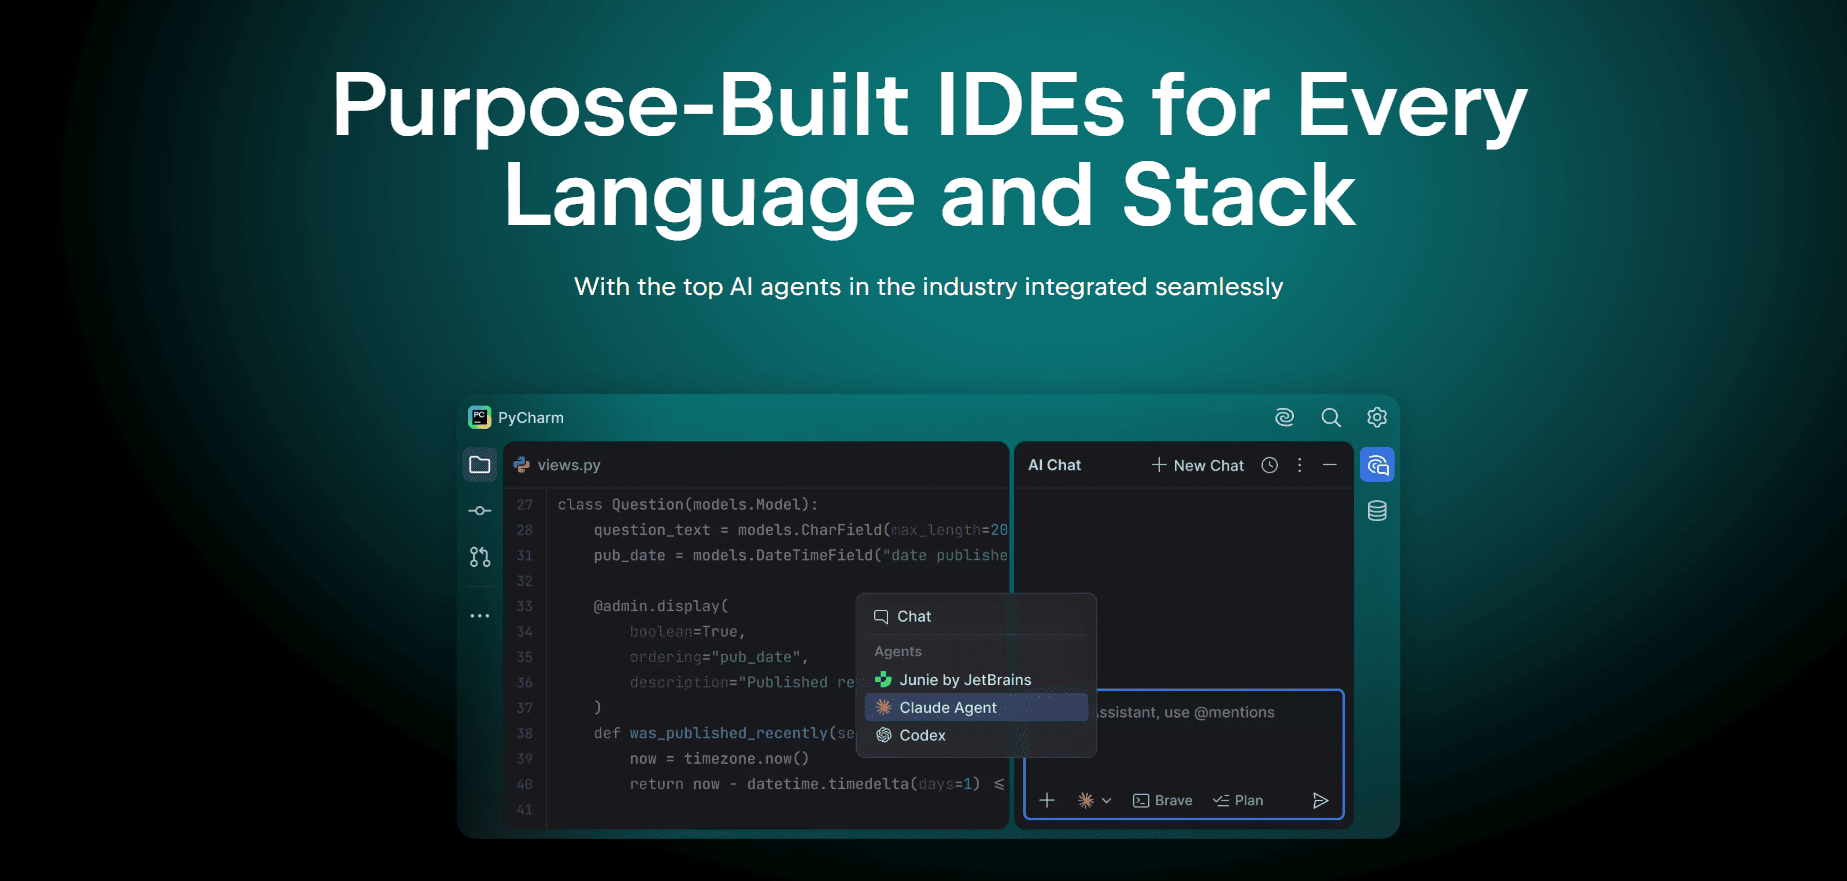This screenshot has width=1847, height=881.
Task: Open the Pull Requests sidebar icon
Action: click(x=480, y=557)
